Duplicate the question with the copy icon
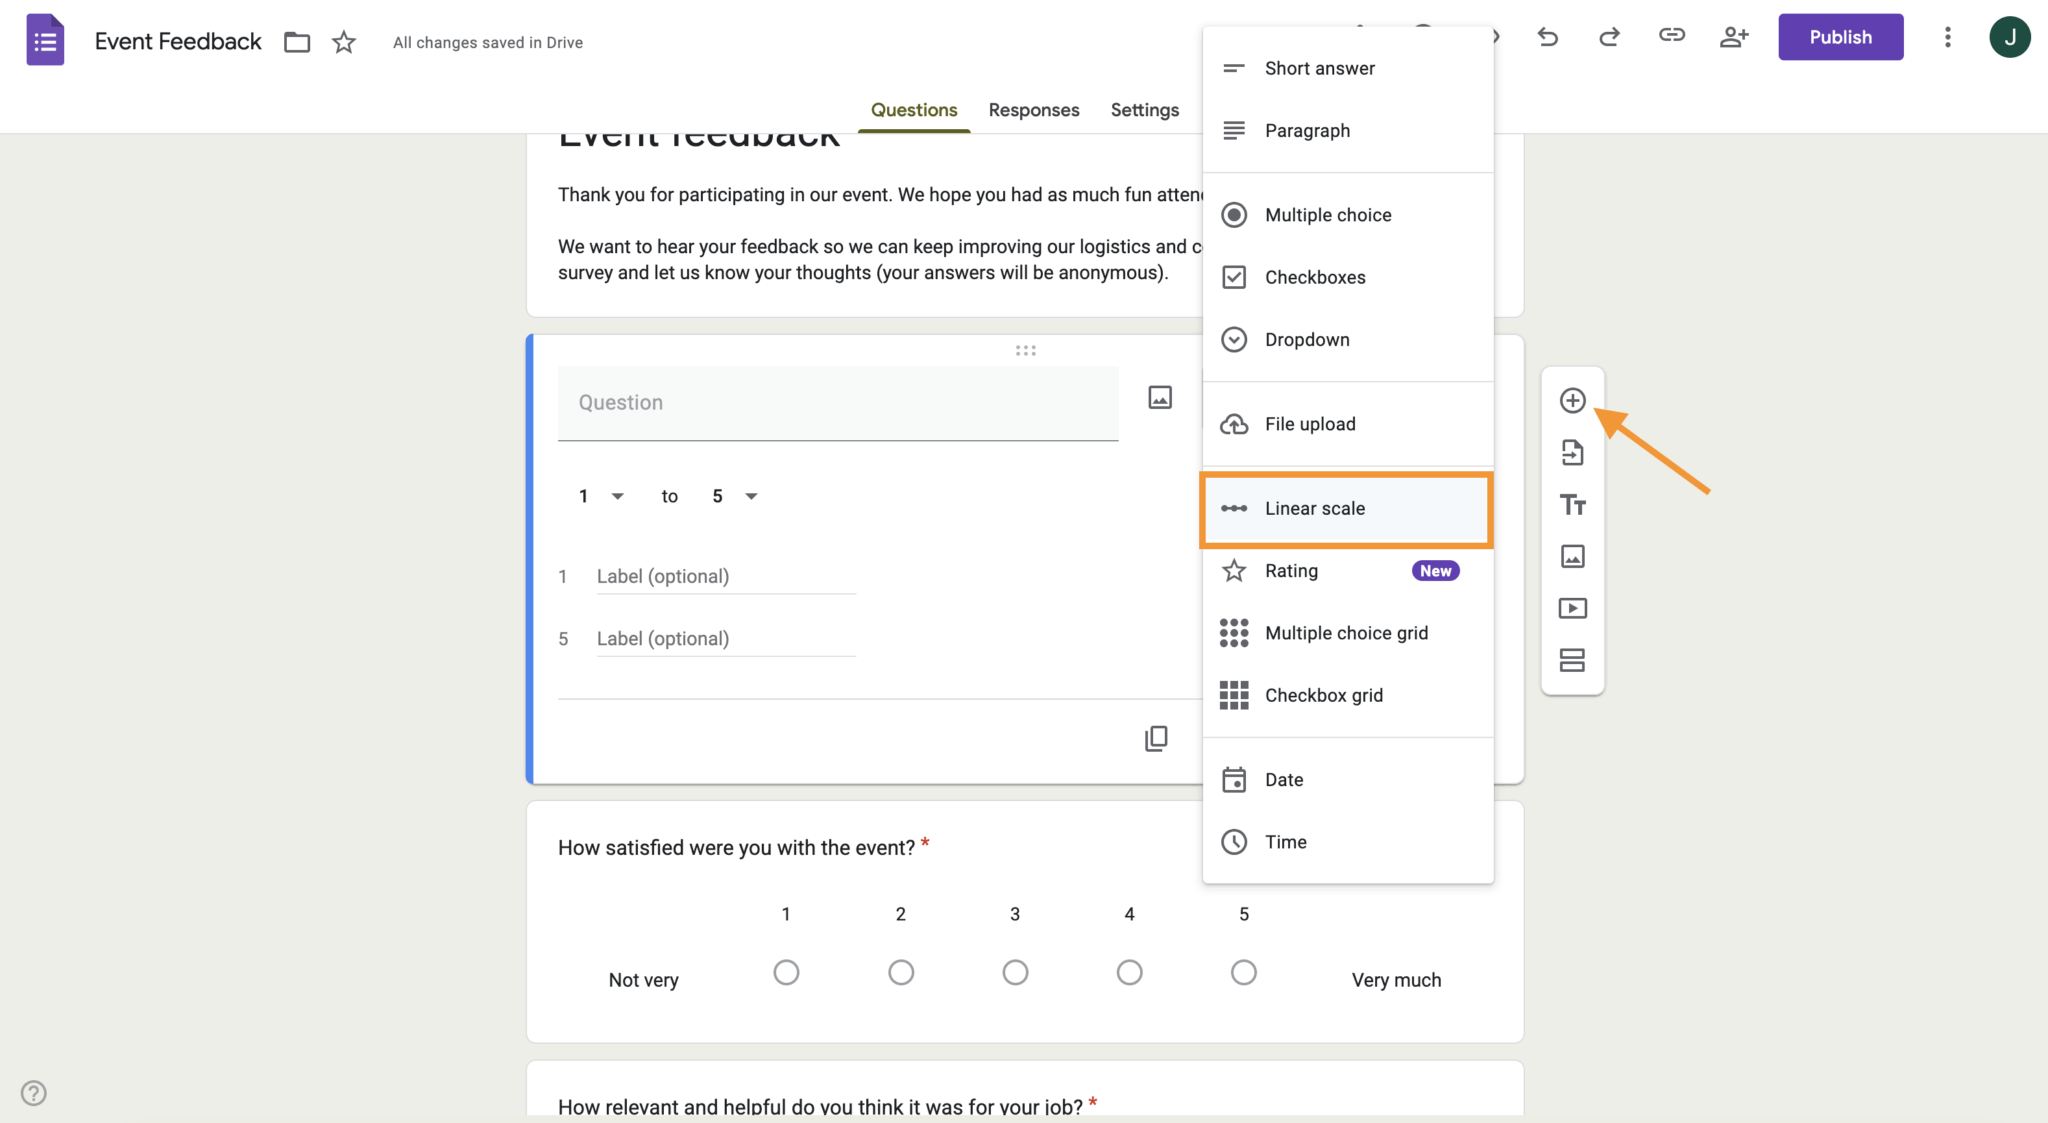This screenshot has height=1123, width=2048. pos(1156,738)
